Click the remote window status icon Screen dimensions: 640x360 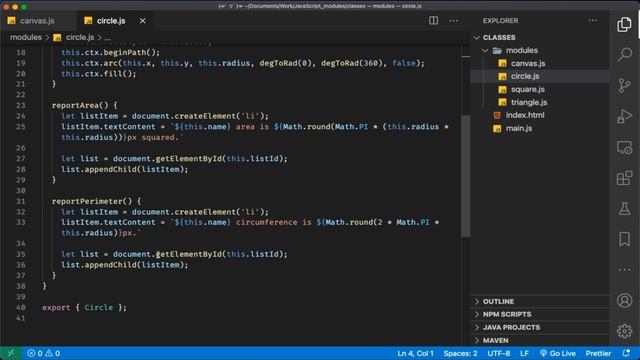pyautogui.click(x=11, y=353)
